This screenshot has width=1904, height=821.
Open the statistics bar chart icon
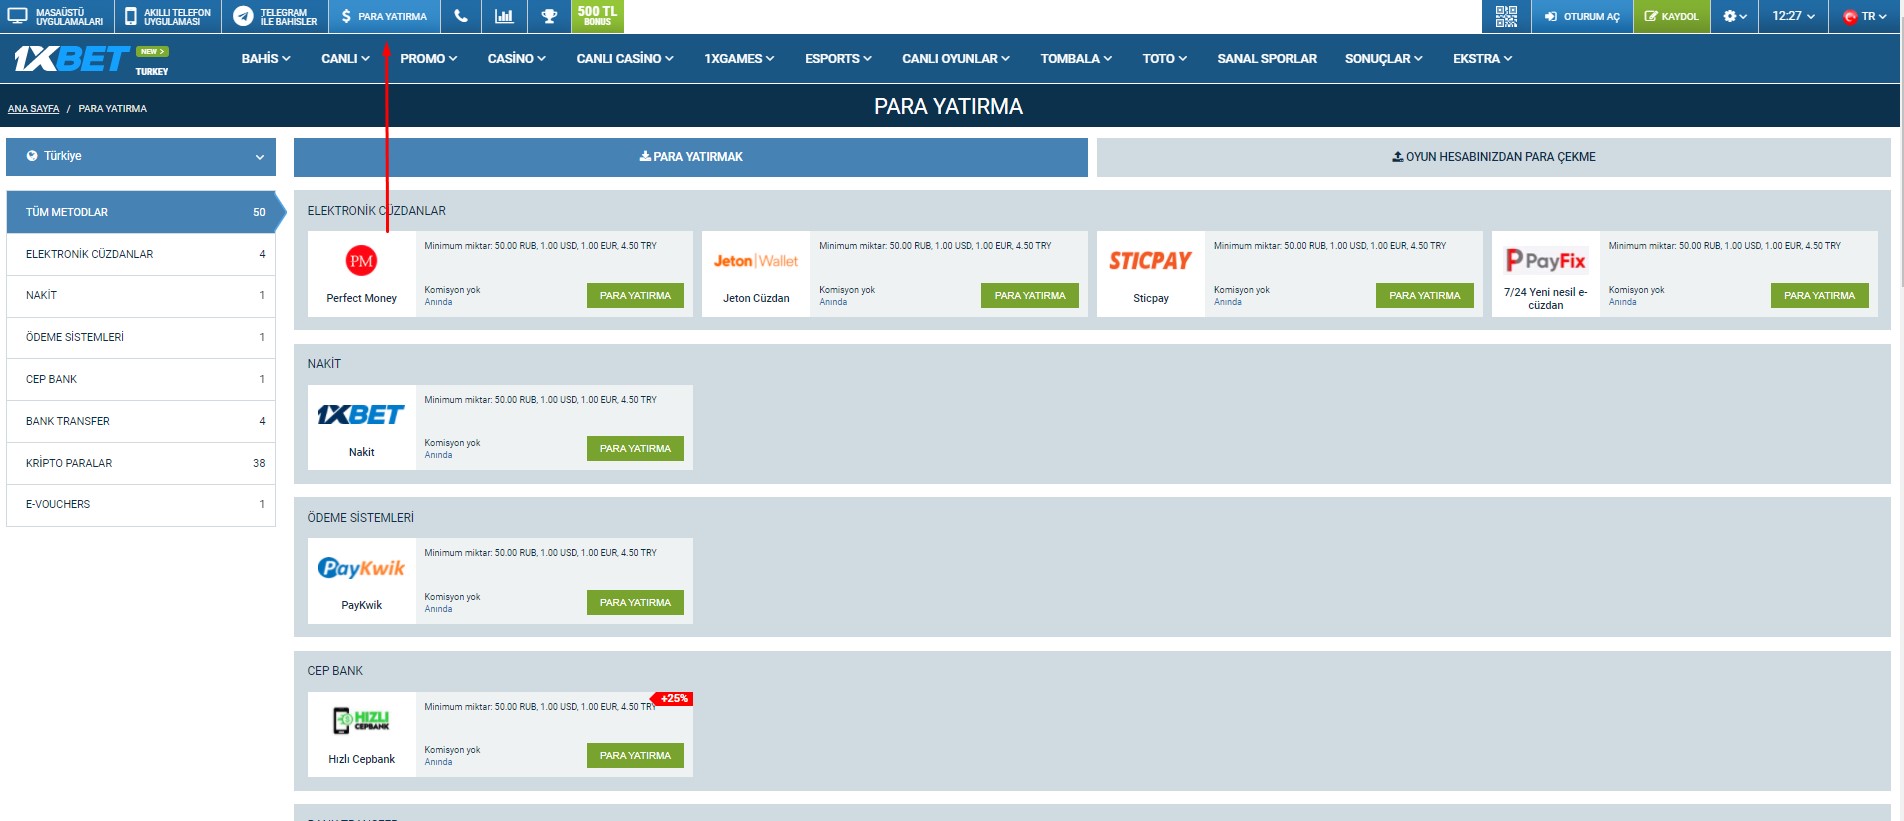click(x=504, y=16)
